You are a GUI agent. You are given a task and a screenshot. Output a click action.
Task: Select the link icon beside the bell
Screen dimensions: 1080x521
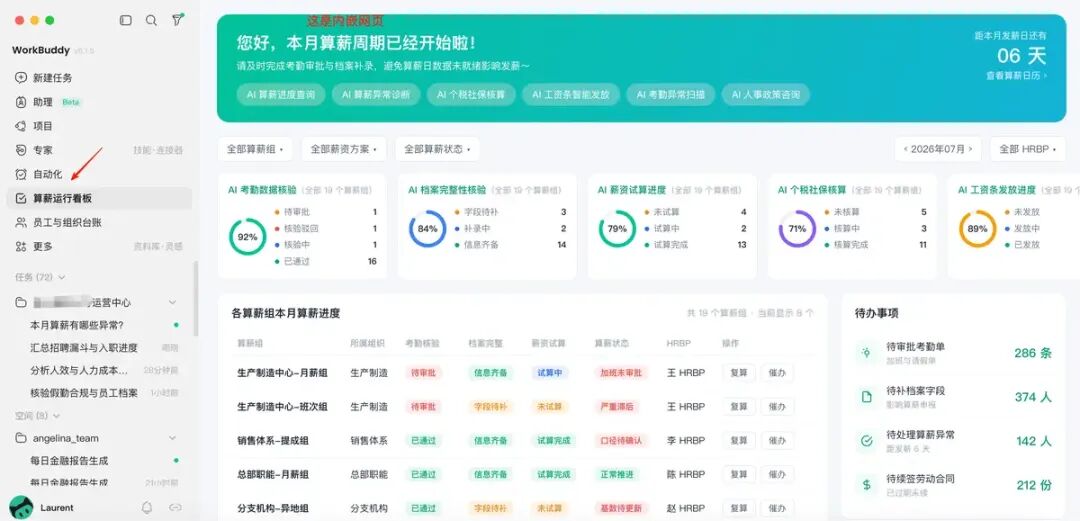click(175, 507)
